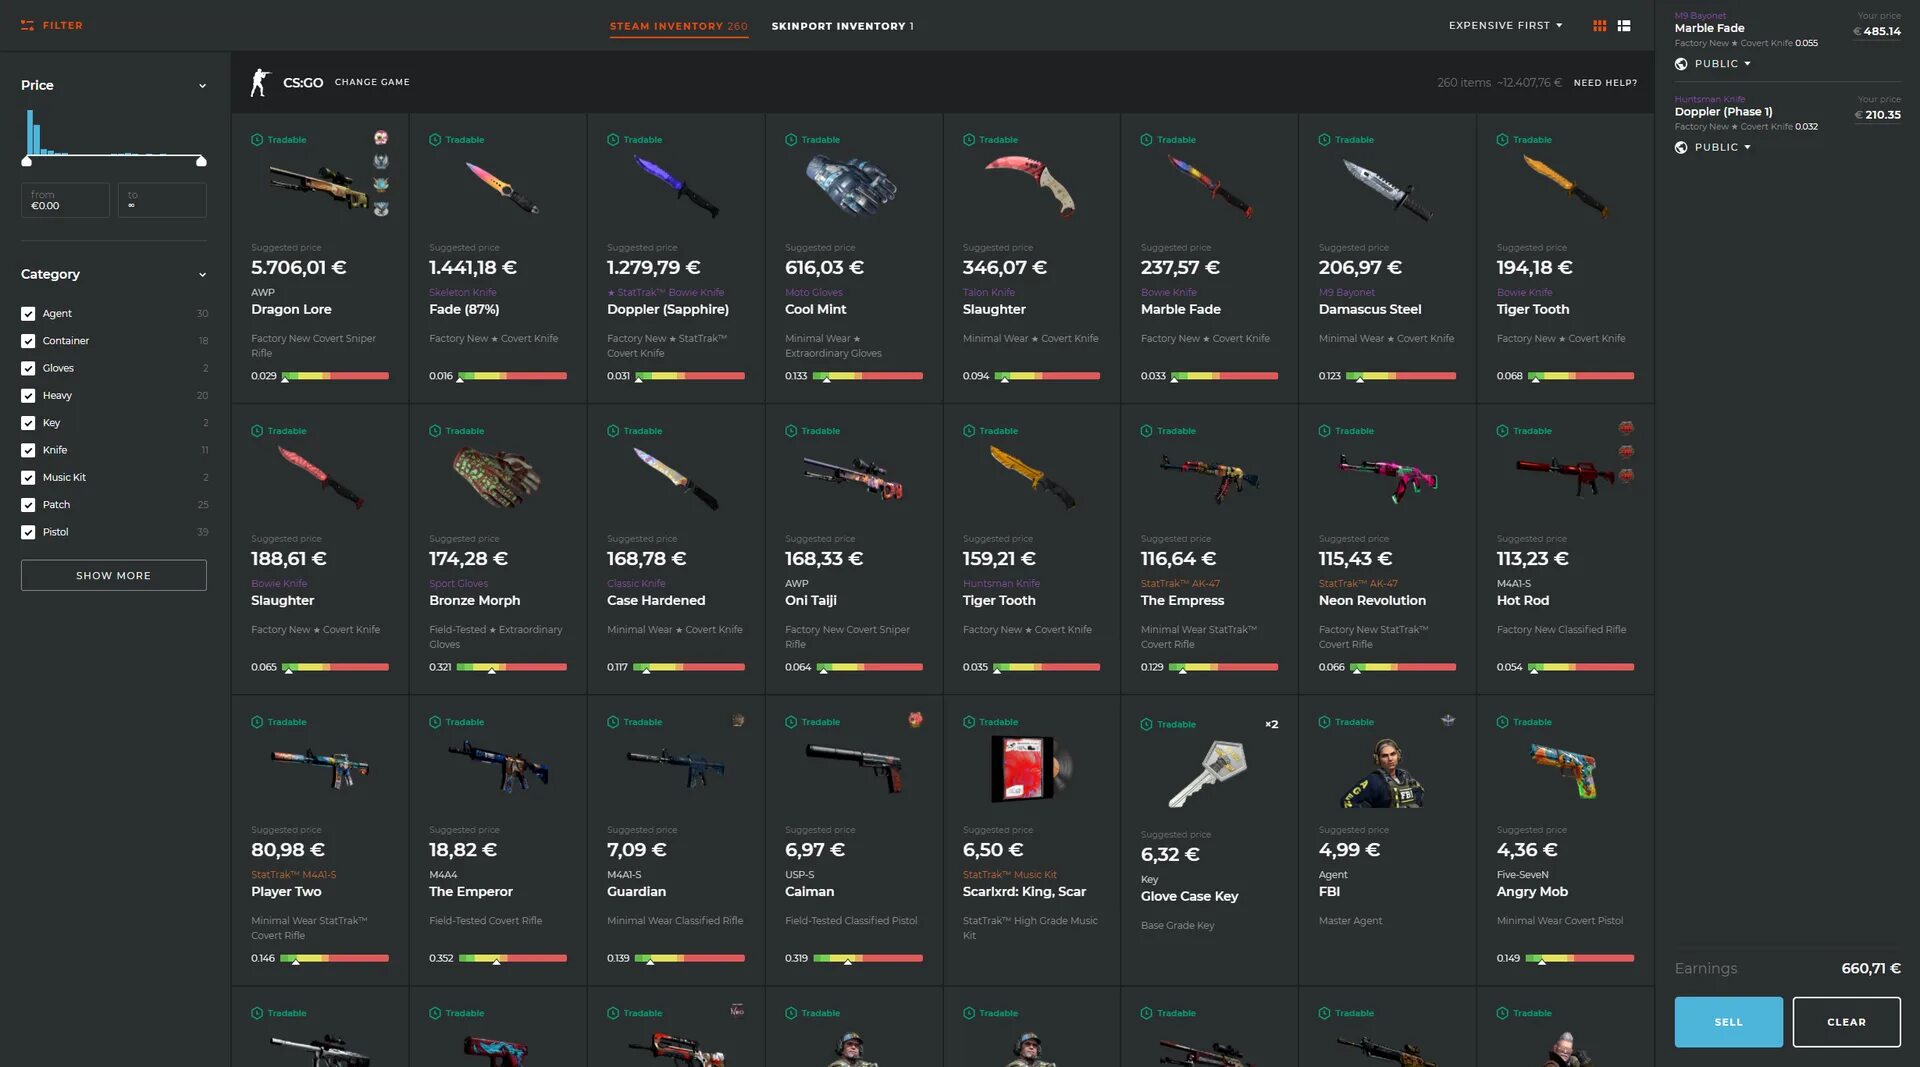The height and width of the screenshot is (1067, 1920).
Task: Switch to grid view layout
Action: pos(1600,25)
